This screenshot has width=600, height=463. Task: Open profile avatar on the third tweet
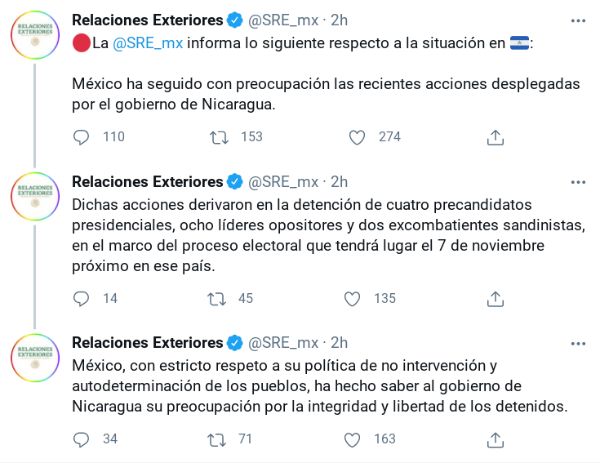(x=36, y=364)
